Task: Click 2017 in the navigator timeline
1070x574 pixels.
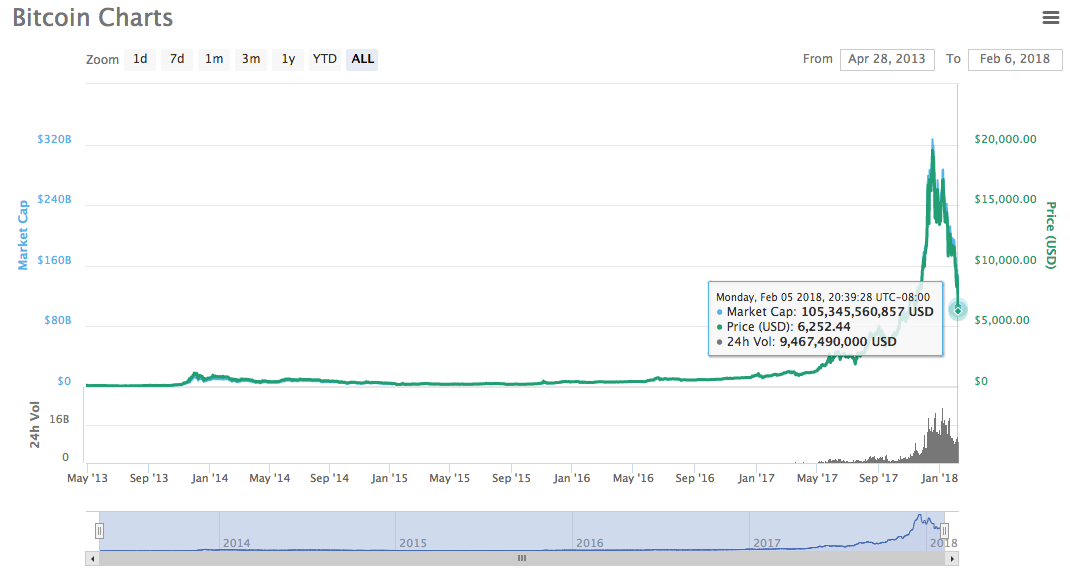Action: point(767,543)
